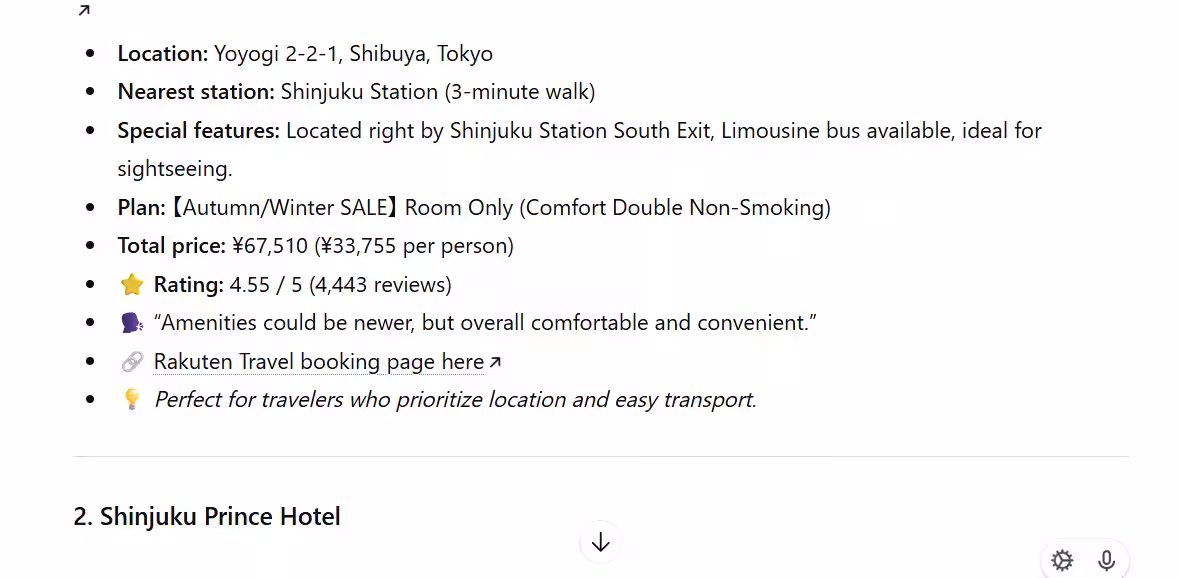
Task: Click the star emoji beside Rating
Action: (132, 285)
